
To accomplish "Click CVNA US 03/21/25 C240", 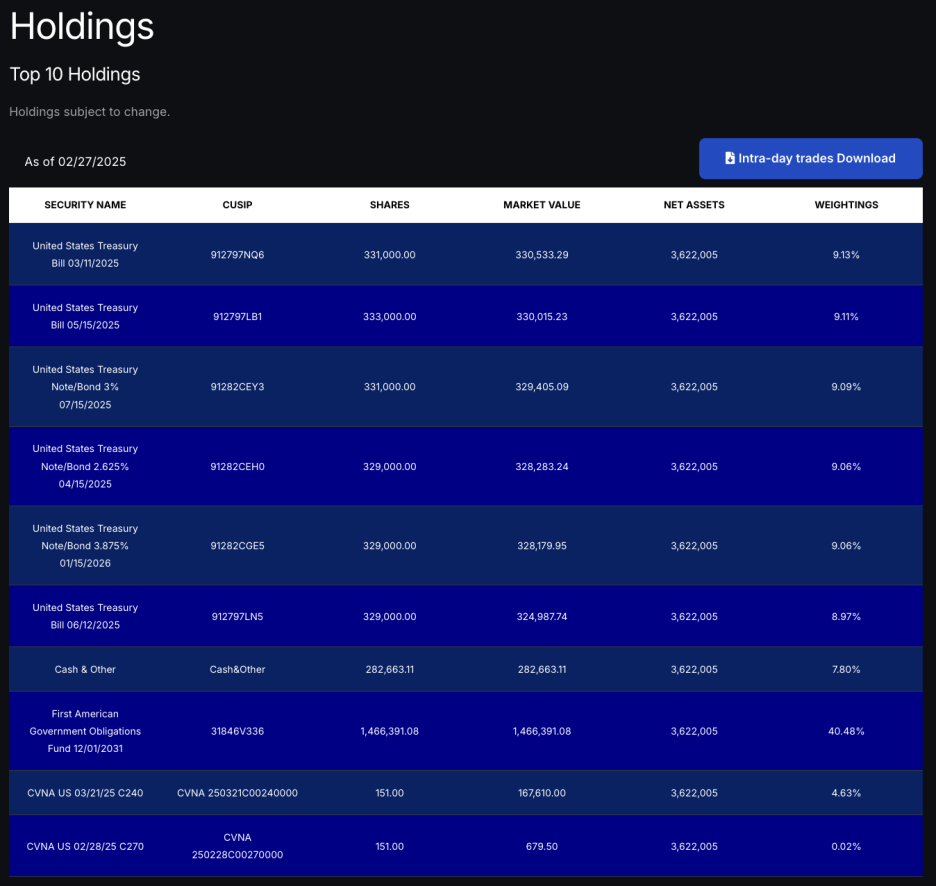I will (x=85, y=793).
